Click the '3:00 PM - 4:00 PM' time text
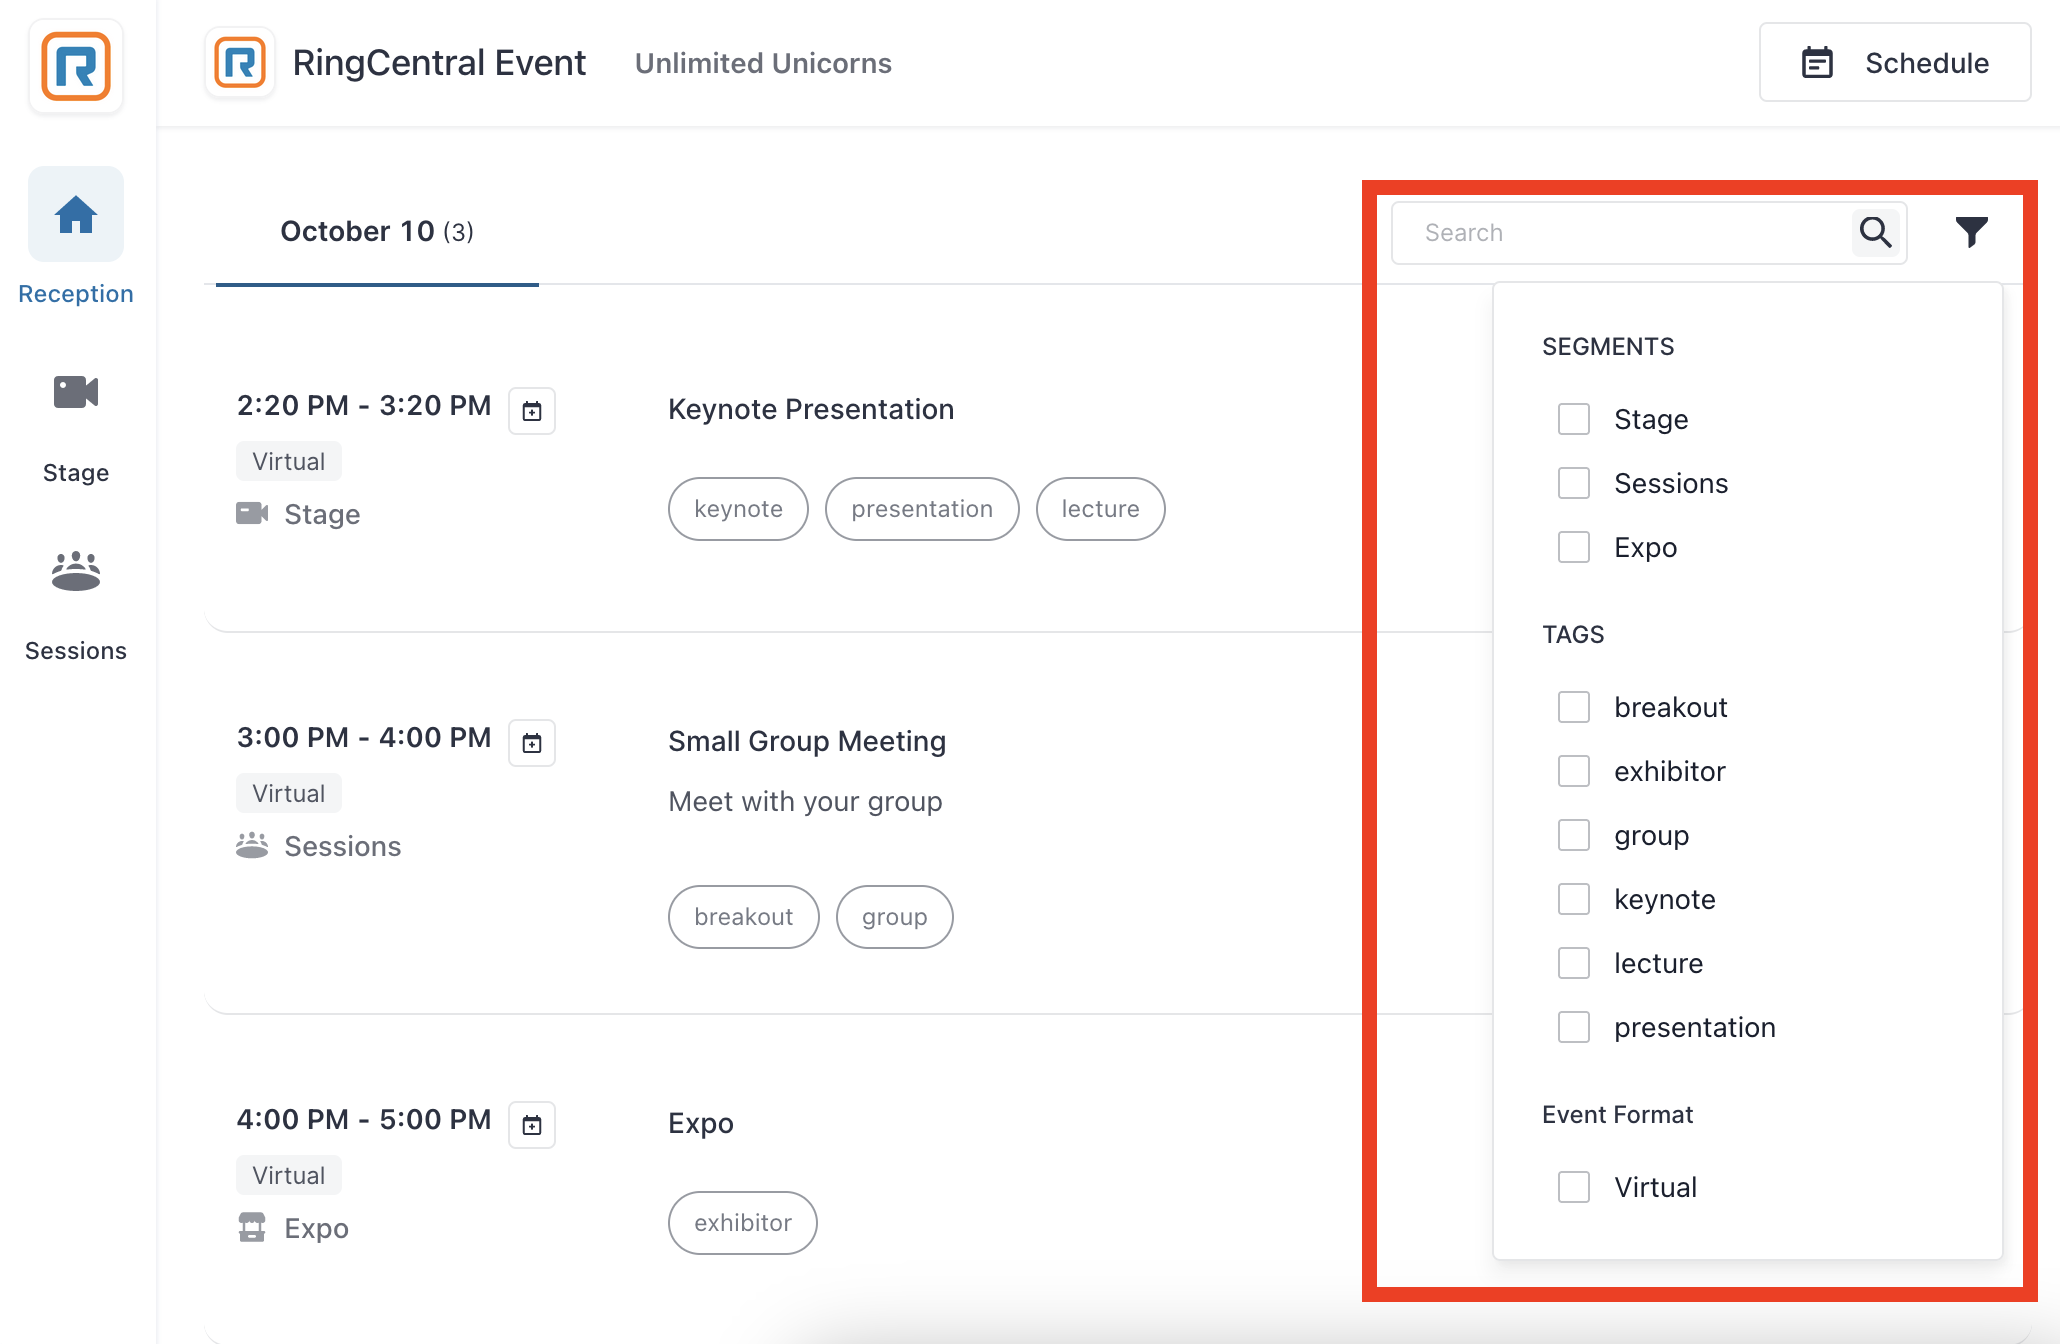Image resolution: width=2060 pixels, height=1344 pixels. [364, 738]
